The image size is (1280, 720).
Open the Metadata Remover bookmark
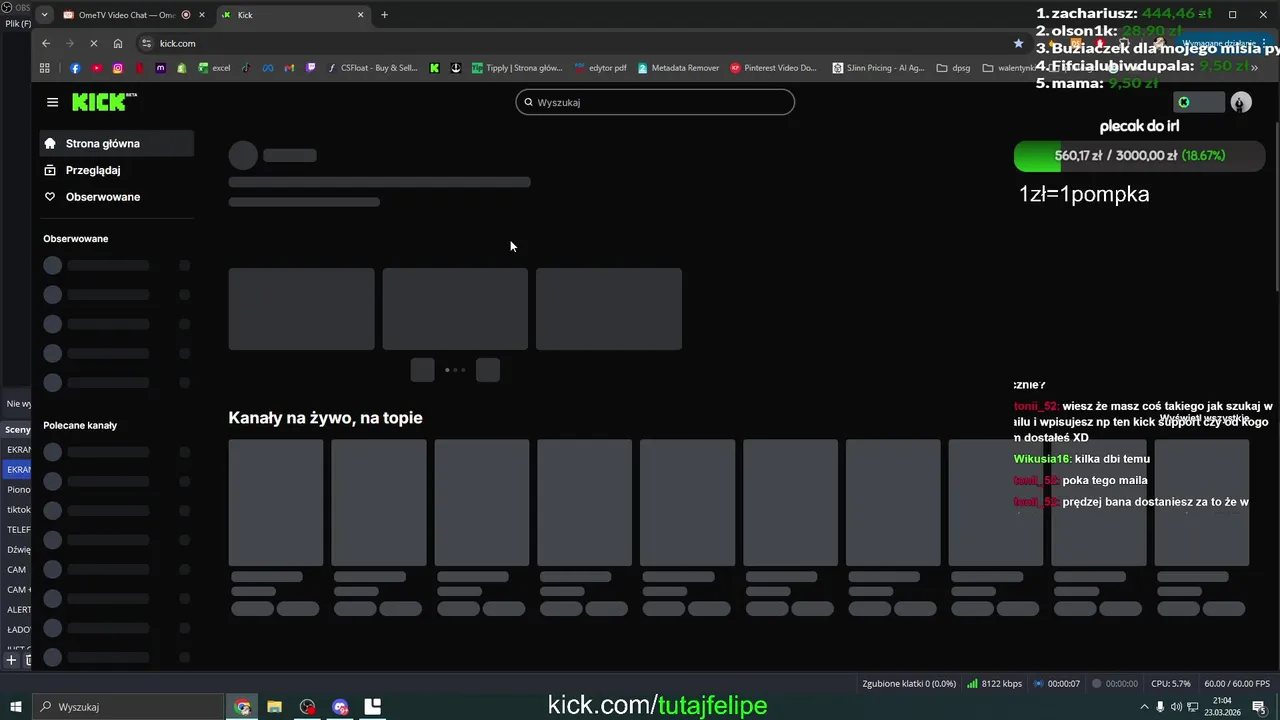point(677,68)
